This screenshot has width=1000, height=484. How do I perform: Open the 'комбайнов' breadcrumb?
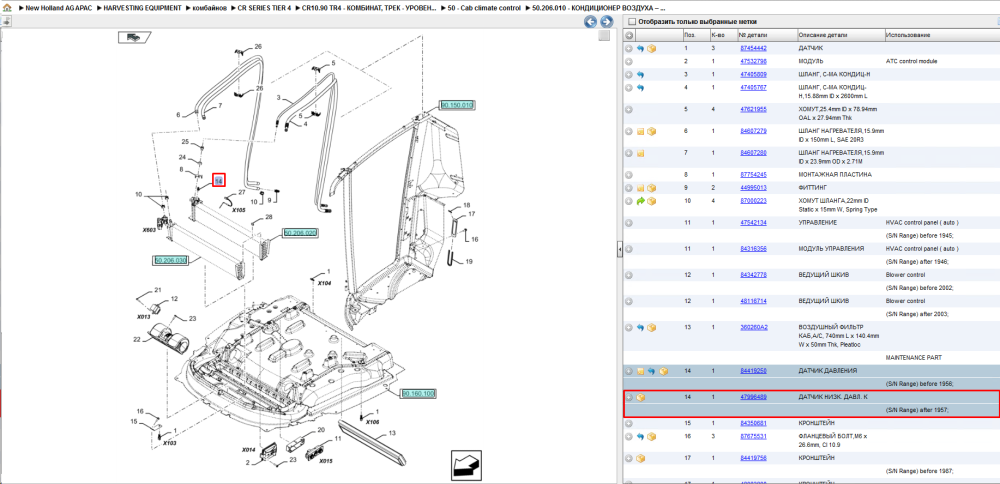tap(209, 8)
